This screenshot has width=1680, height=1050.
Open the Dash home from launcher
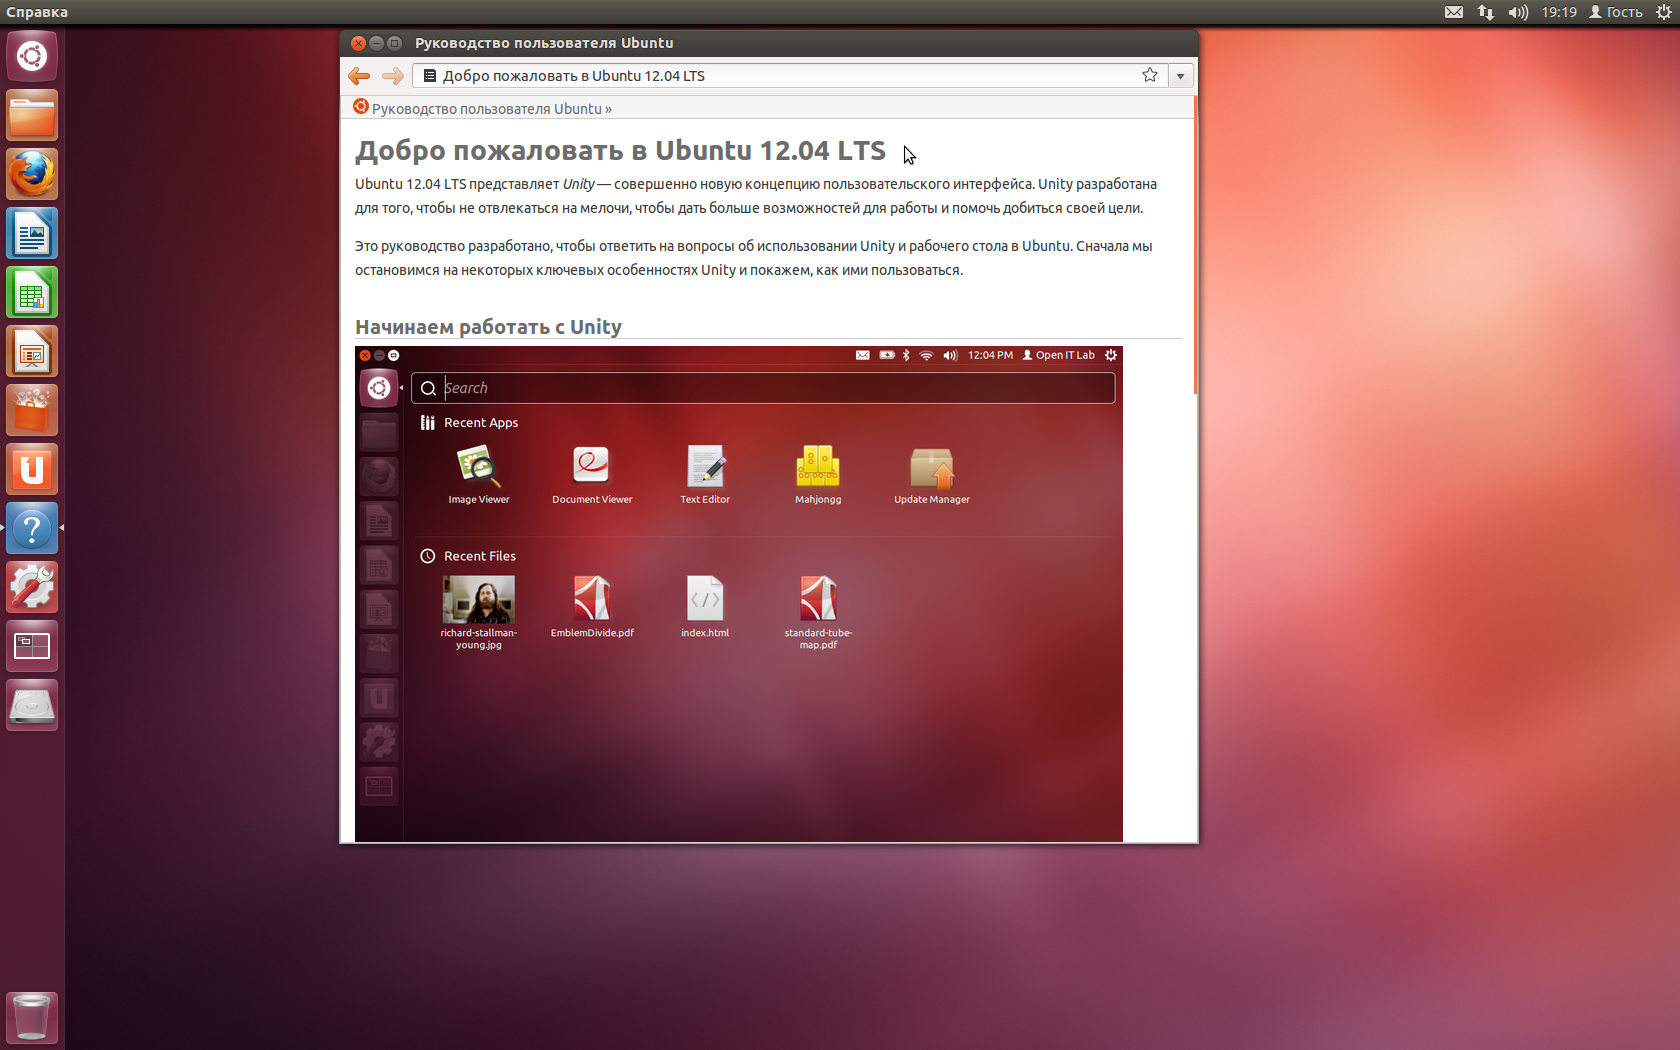point(32,56)
